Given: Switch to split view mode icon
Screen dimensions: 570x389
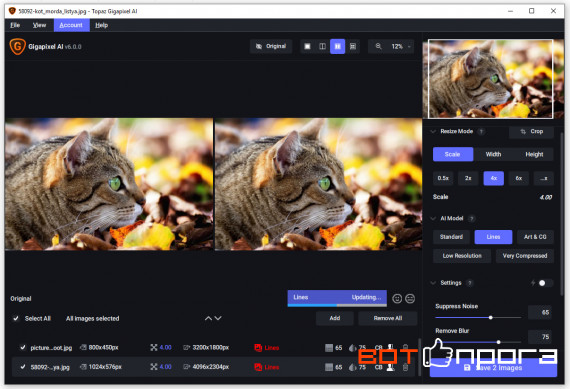Looking at the screenshot, I should tap(322, 47).
